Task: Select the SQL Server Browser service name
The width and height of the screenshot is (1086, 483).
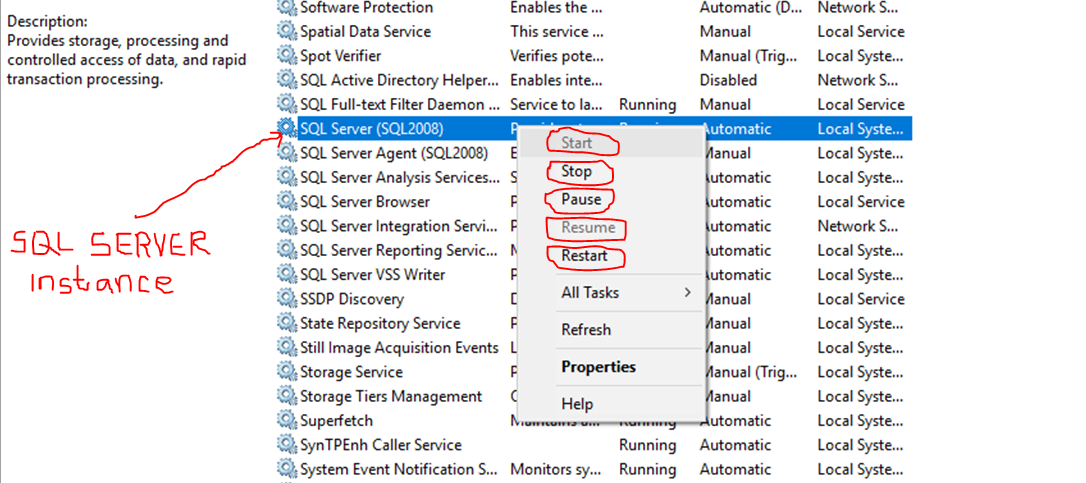Action: click(364, 202)
